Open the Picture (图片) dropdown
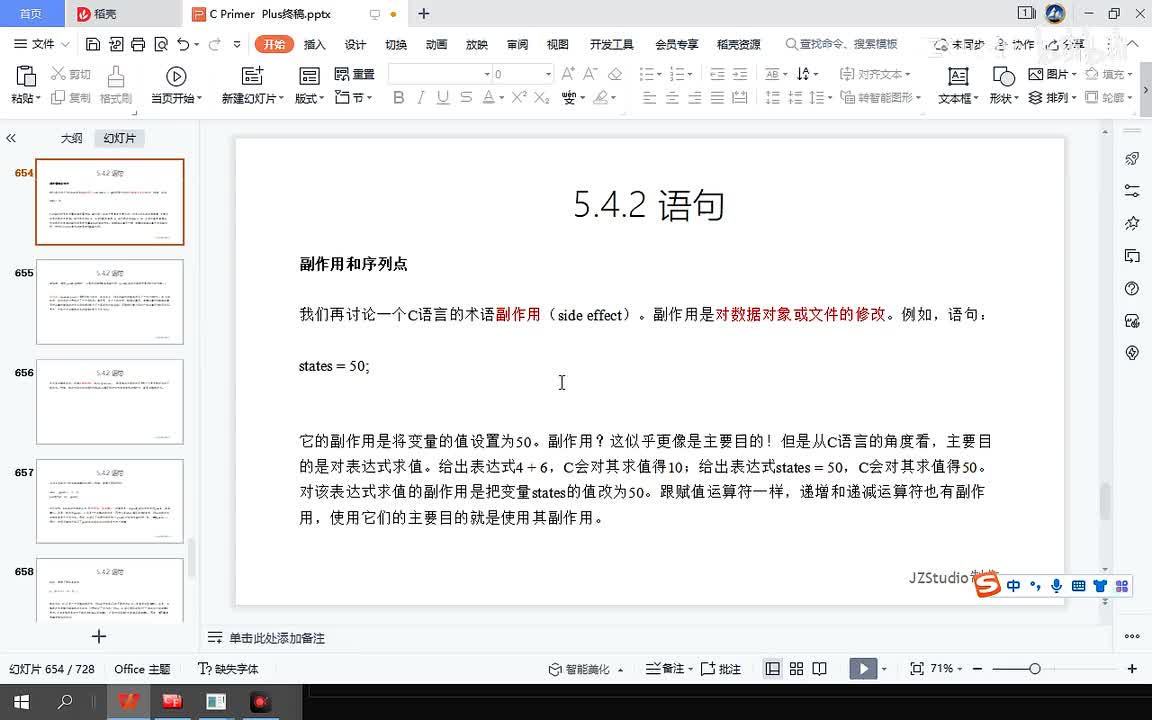The width and height of the screenshot is (1152, 720). click(1052, 73)
